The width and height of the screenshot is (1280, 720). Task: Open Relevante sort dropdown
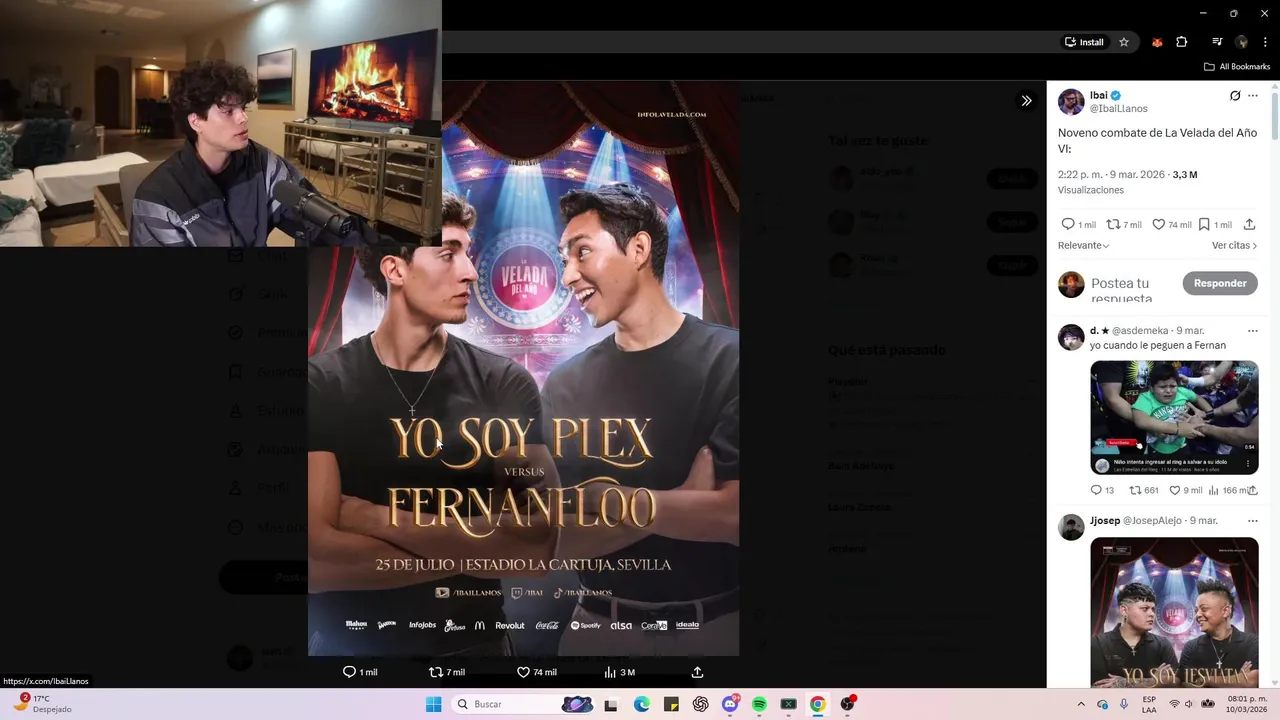(x=1083, y=245)
